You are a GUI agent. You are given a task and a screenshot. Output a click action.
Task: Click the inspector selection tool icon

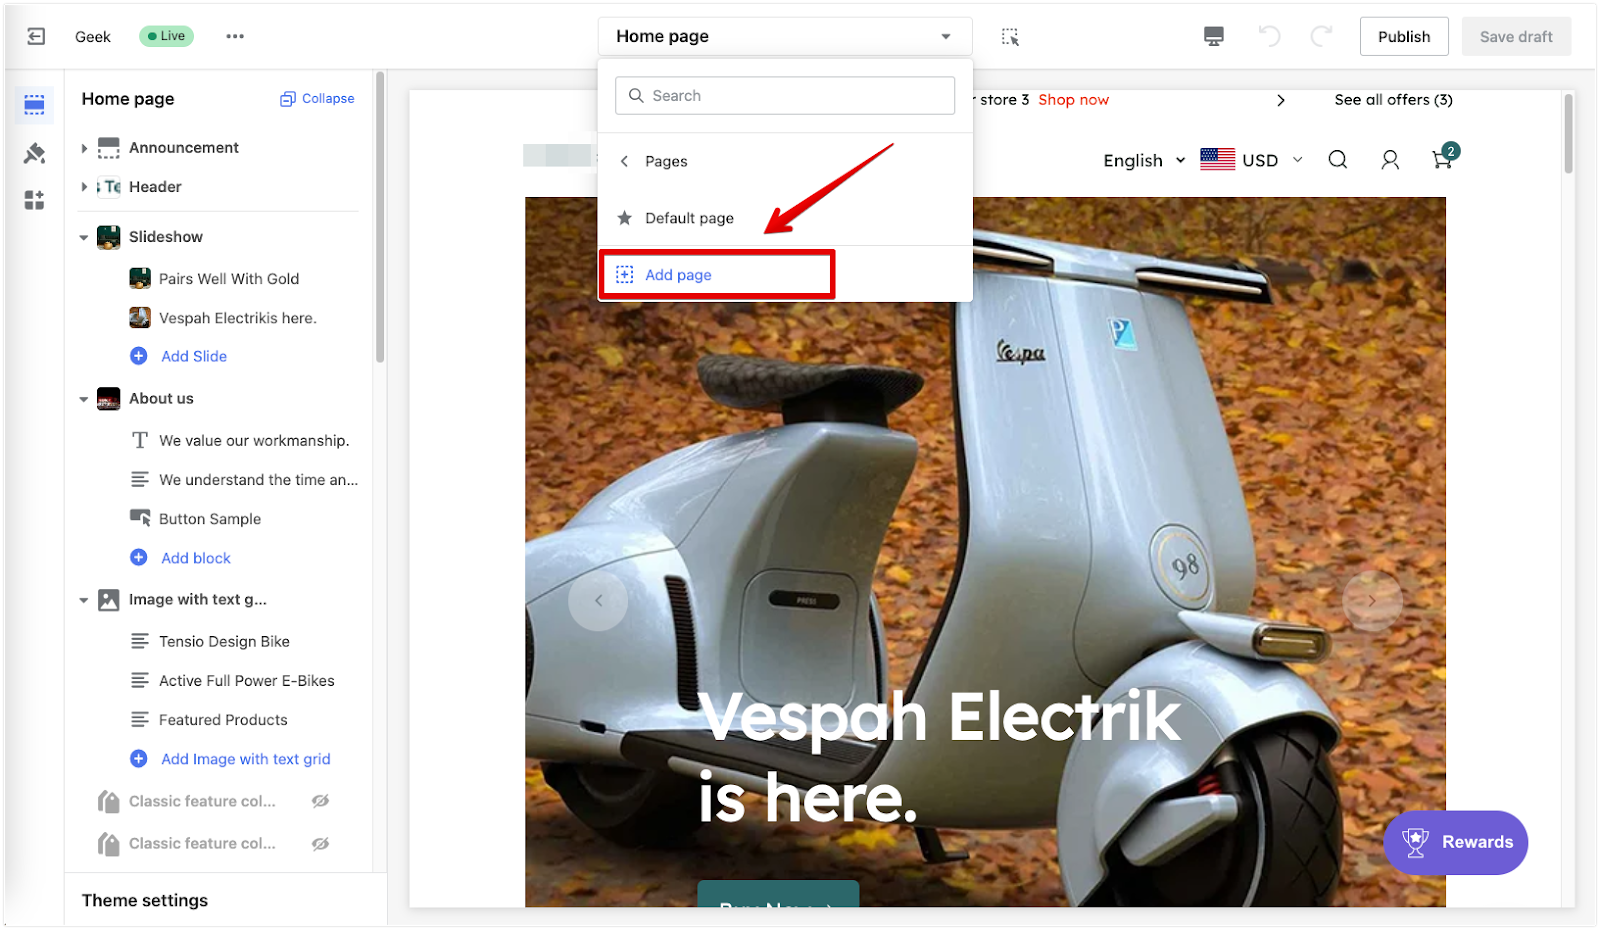(x=1010, y=37)
